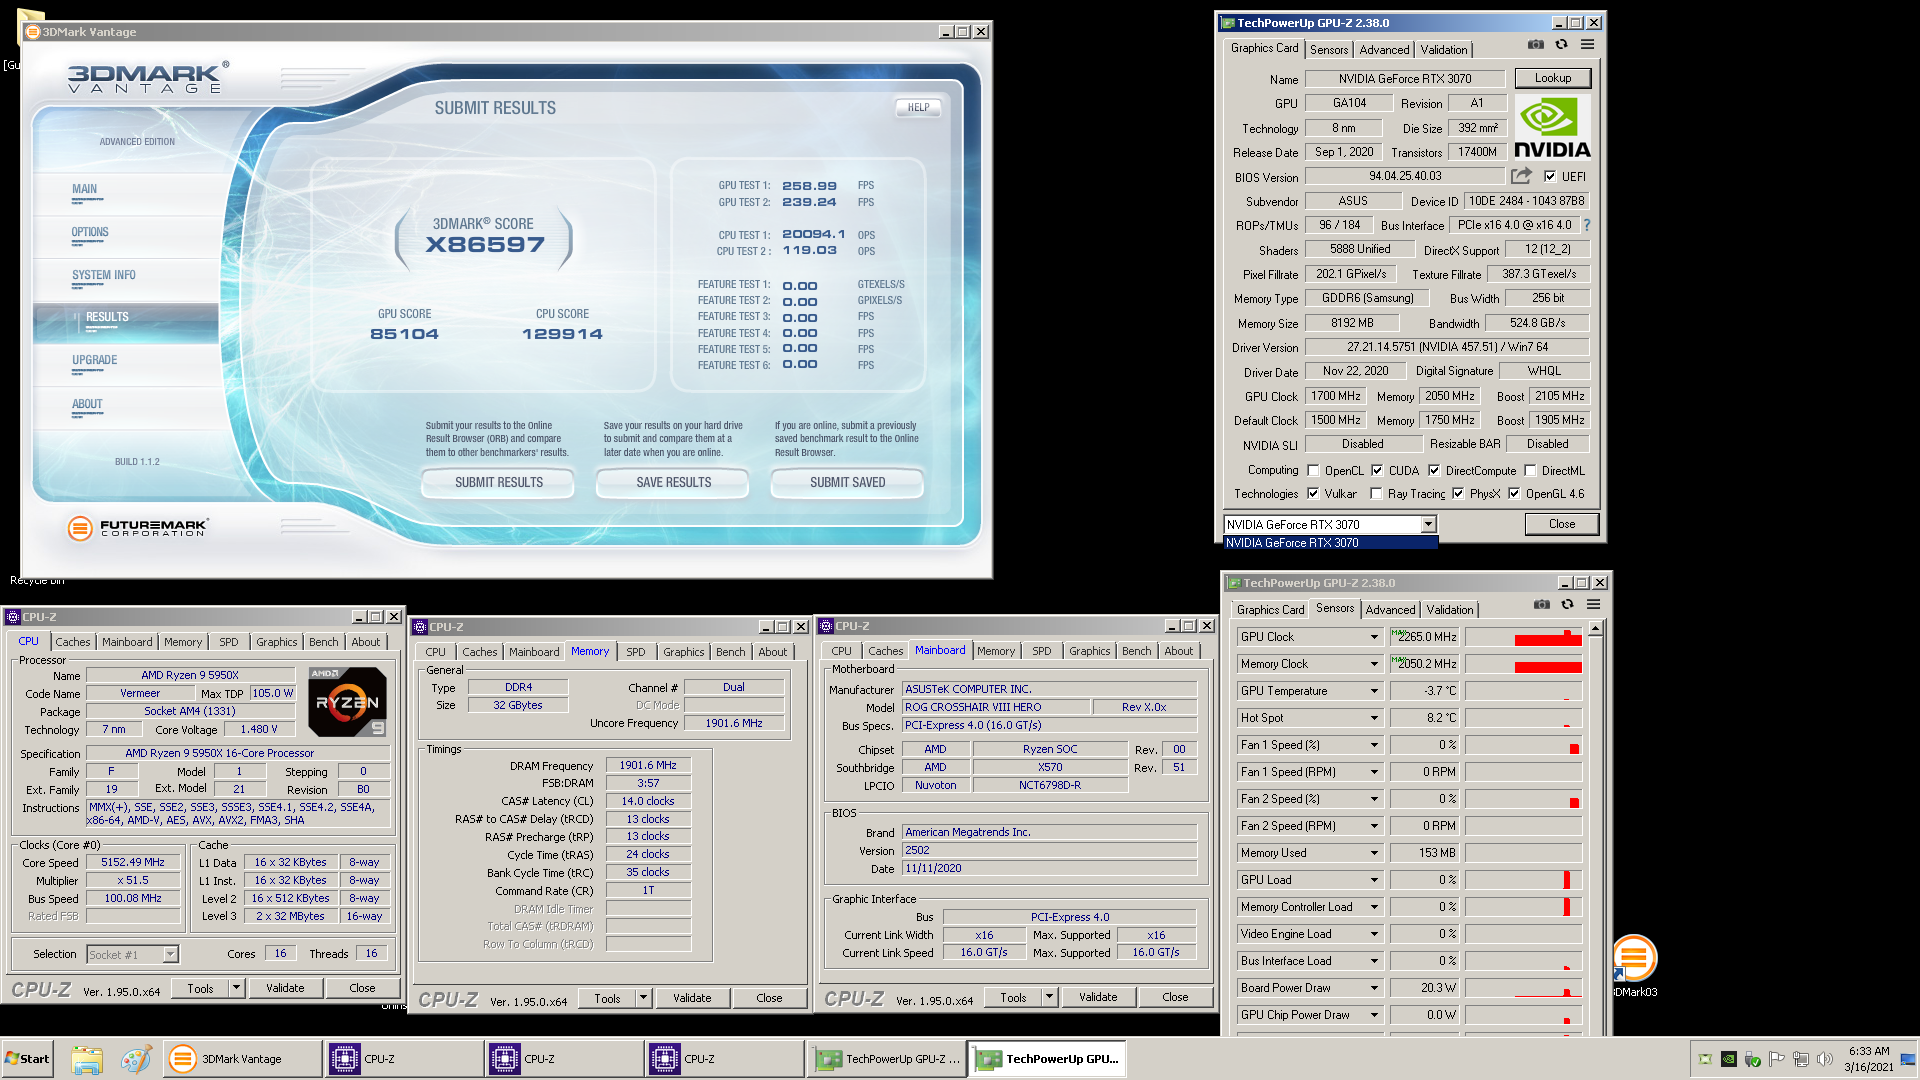Click the Submit Saved button
Image resolution: width=1920 pixels, height=1080 pixels.
click(847, 483)
